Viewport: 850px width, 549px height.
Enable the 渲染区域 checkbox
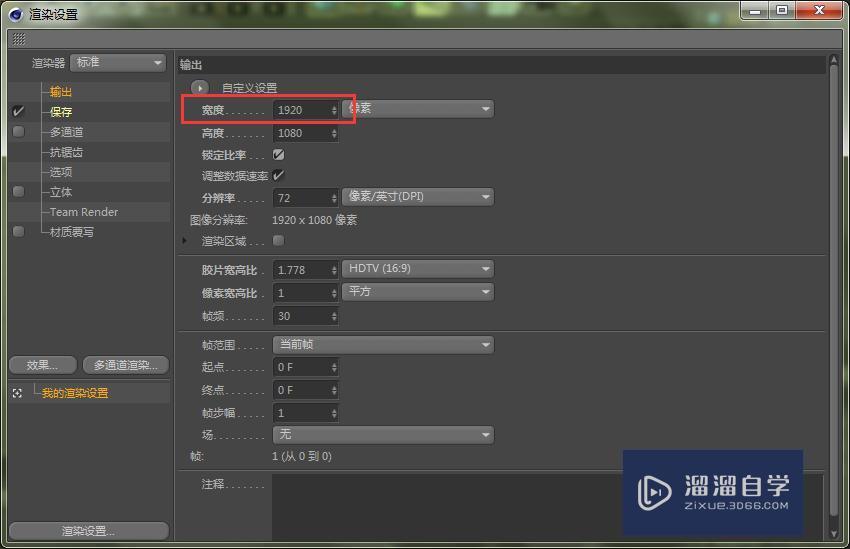(x=279, y=240)
